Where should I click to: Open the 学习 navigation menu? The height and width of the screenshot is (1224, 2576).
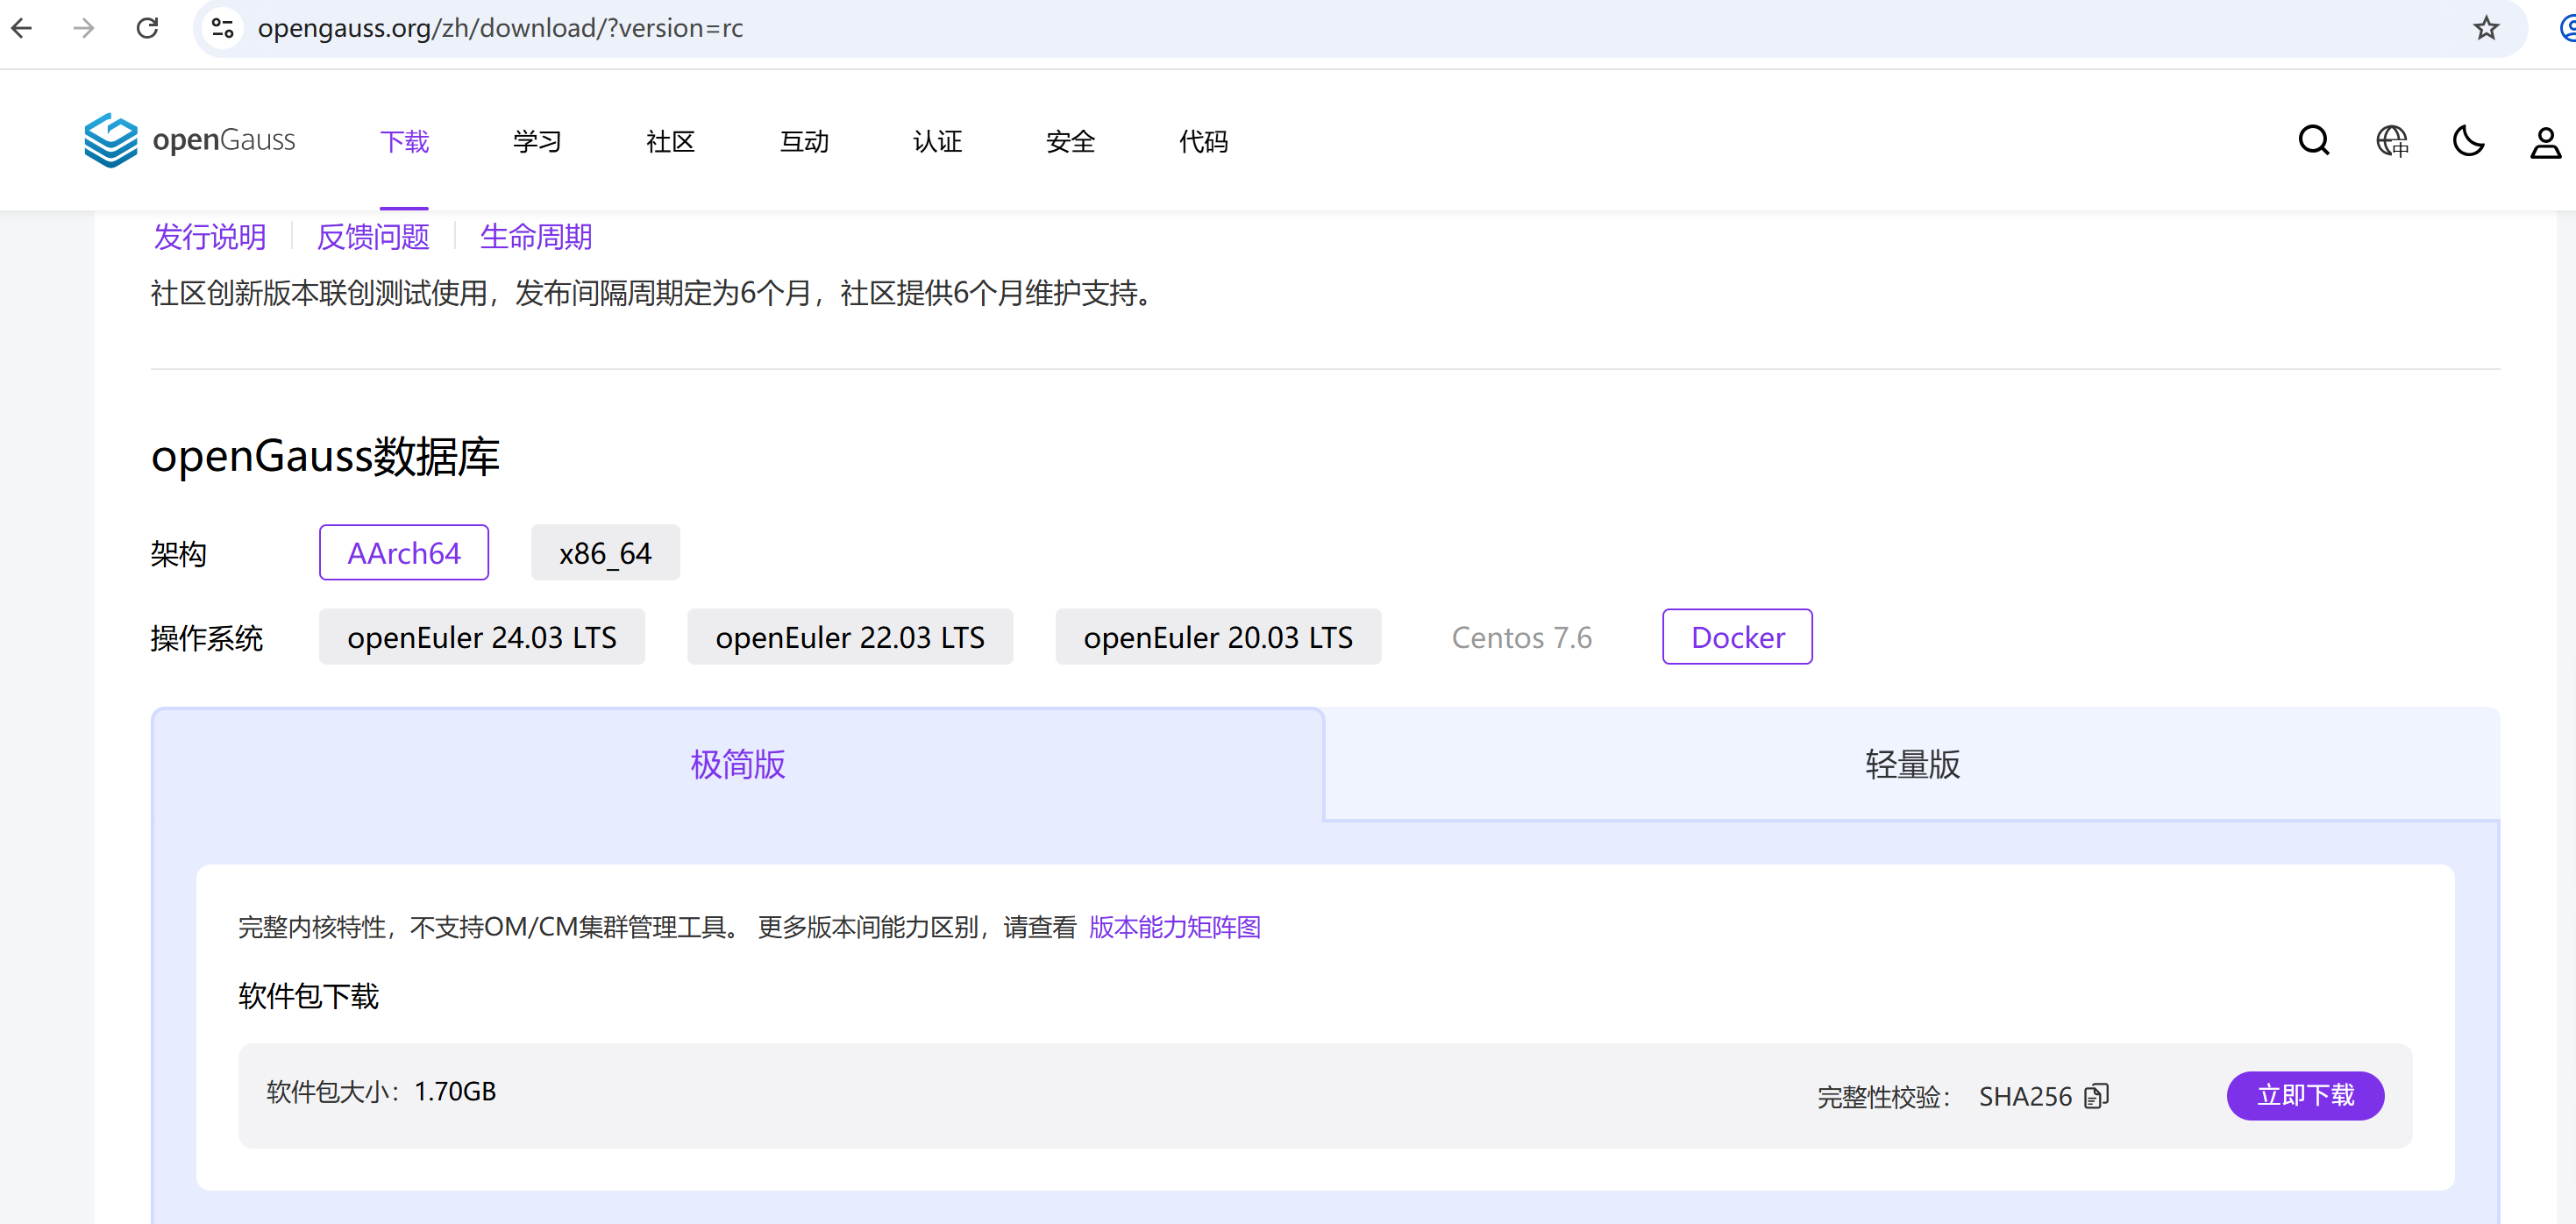coord(537,141)
